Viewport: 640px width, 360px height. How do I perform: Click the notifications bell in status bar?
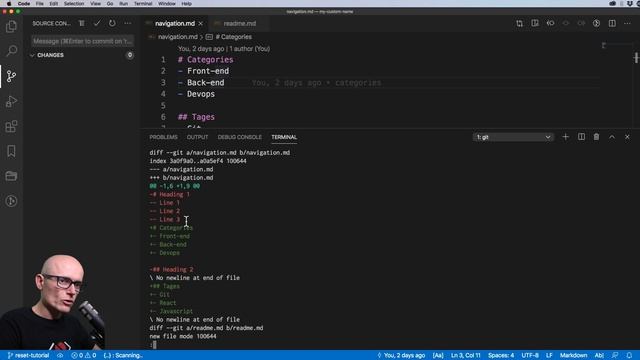629,355
